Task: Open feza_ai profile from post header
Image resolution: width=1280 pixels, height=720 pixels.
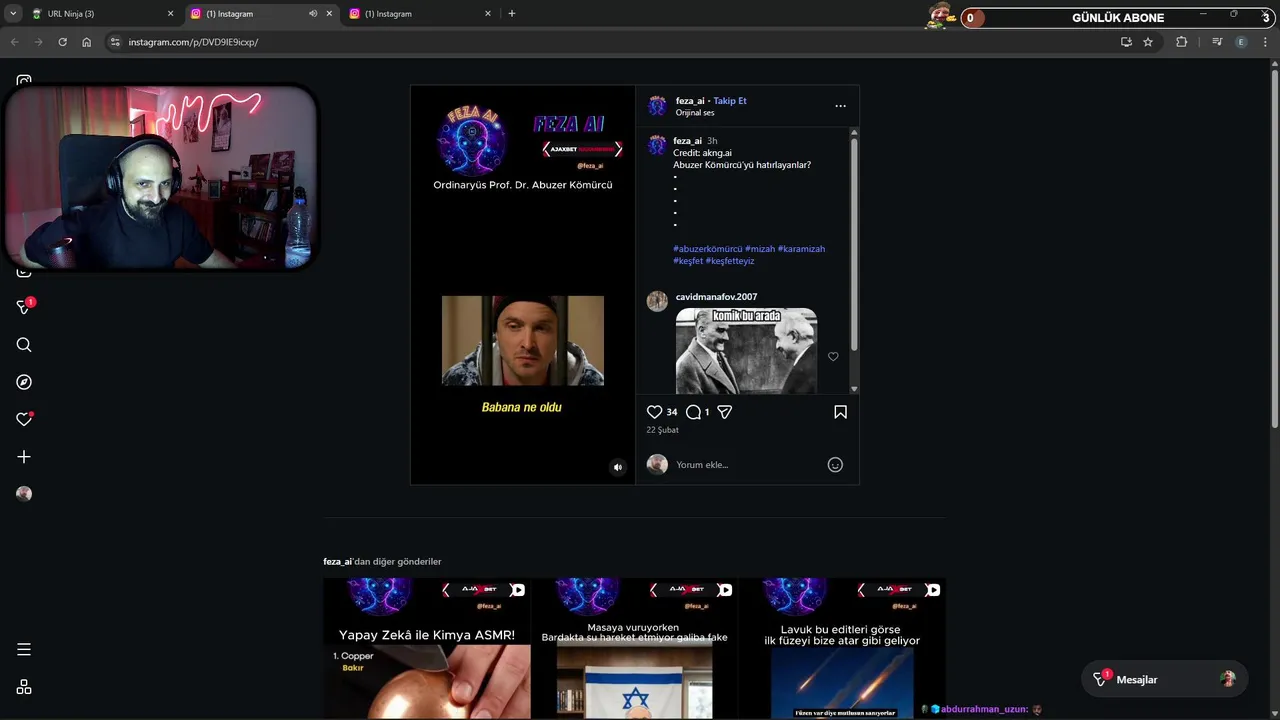Action: pos(690,101)
